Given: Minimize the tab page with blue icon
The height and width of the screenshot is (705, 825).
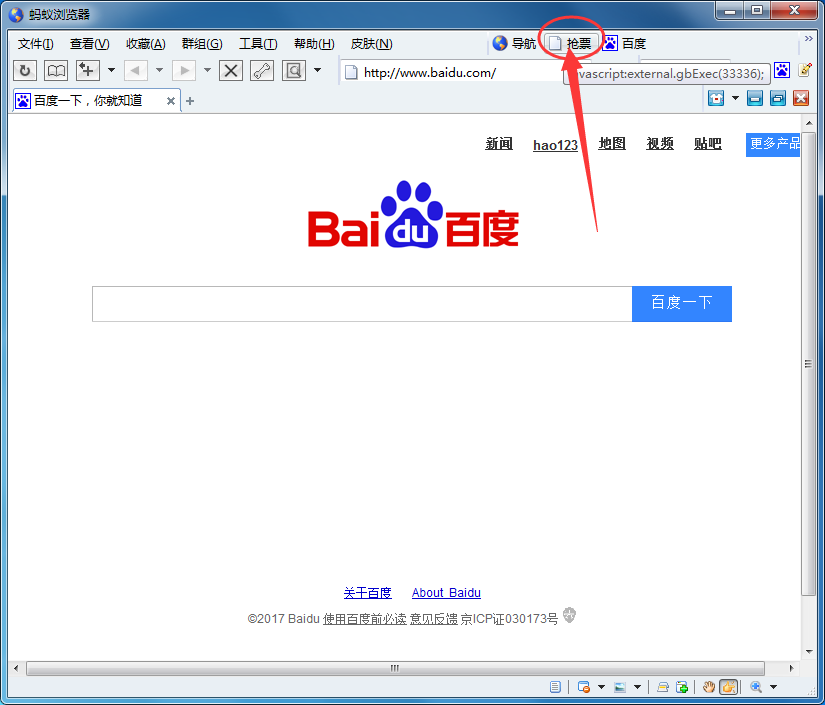Looking at the screenshot, I should point(755,98).
